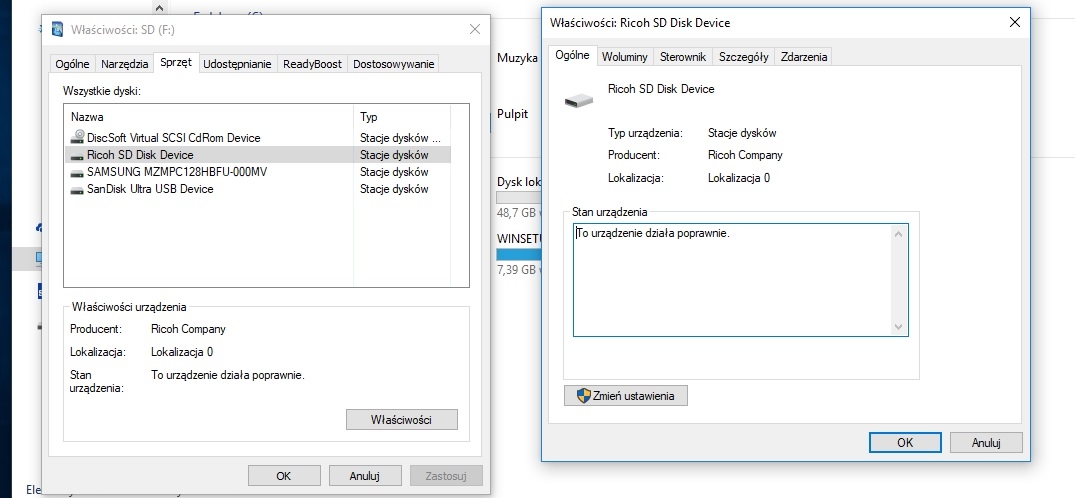Image resolution: width=1075 pixels, height=498 pixels.
Task: Click the SanDisk Ultra USB Device drive icon
Action: tap(77, 190)
